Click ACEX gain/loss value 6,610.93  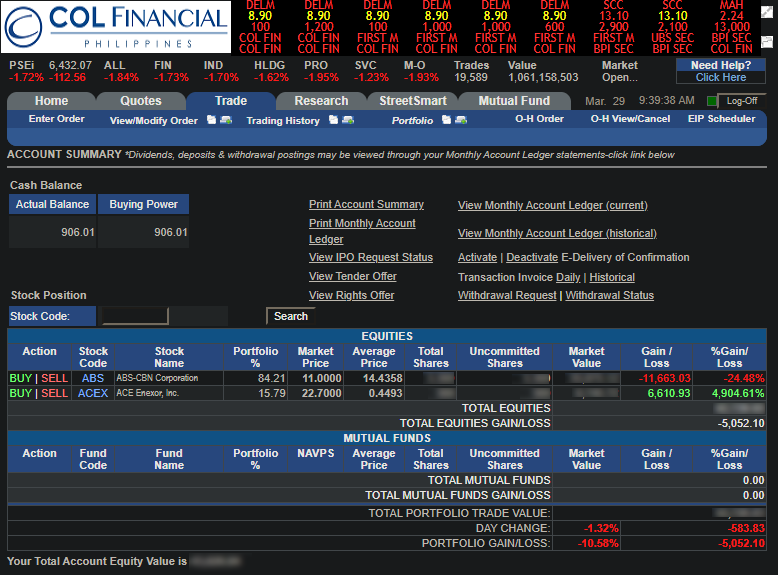668,393
